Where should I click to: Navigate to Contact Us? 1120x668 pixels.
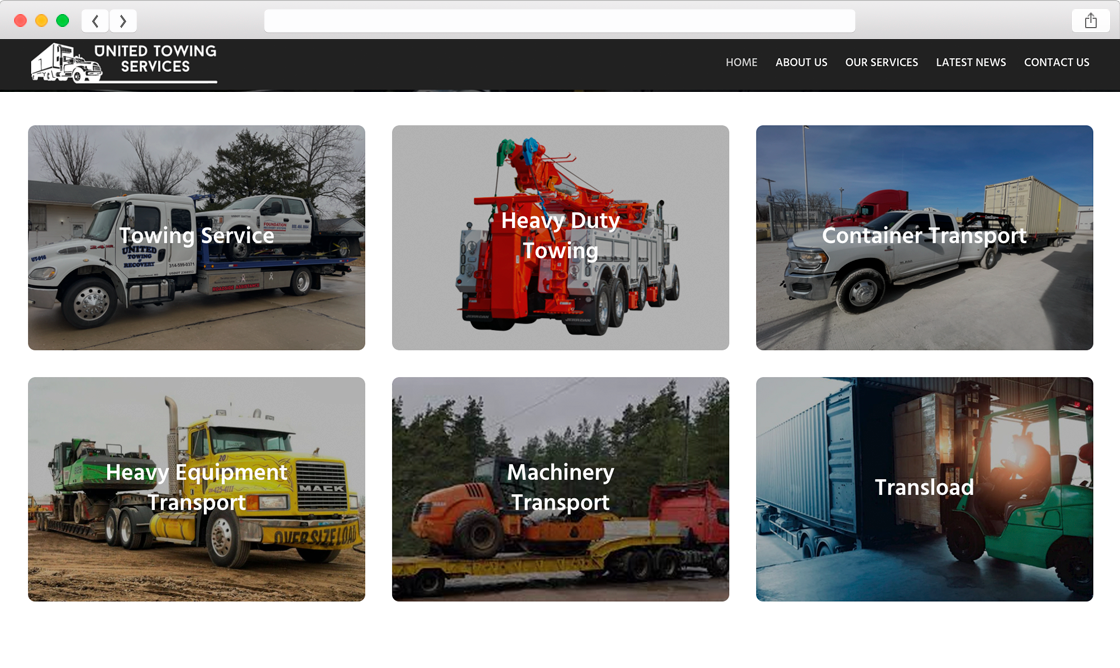(1056, 62)
